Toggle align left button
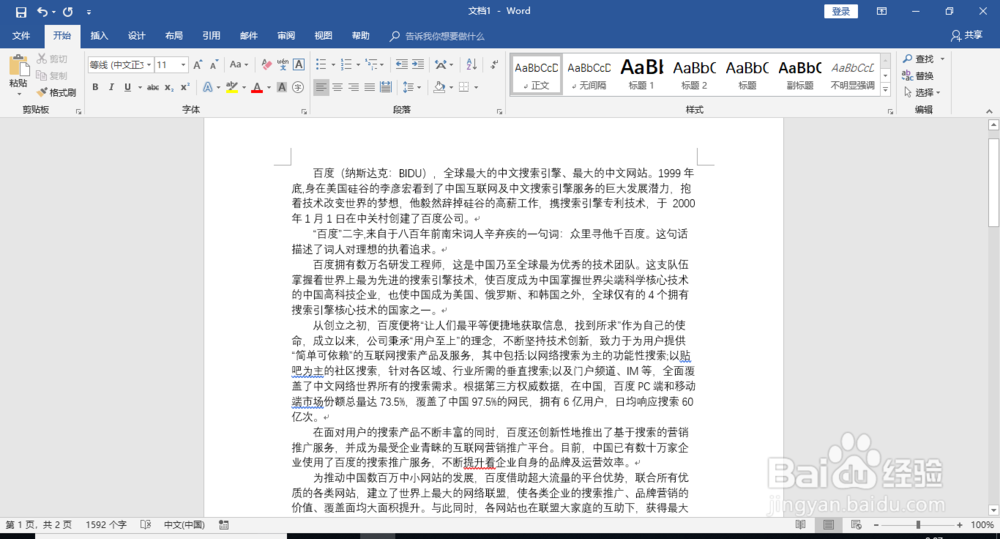Viewport: 1000px width, 539px height. [x=321, y=87]
